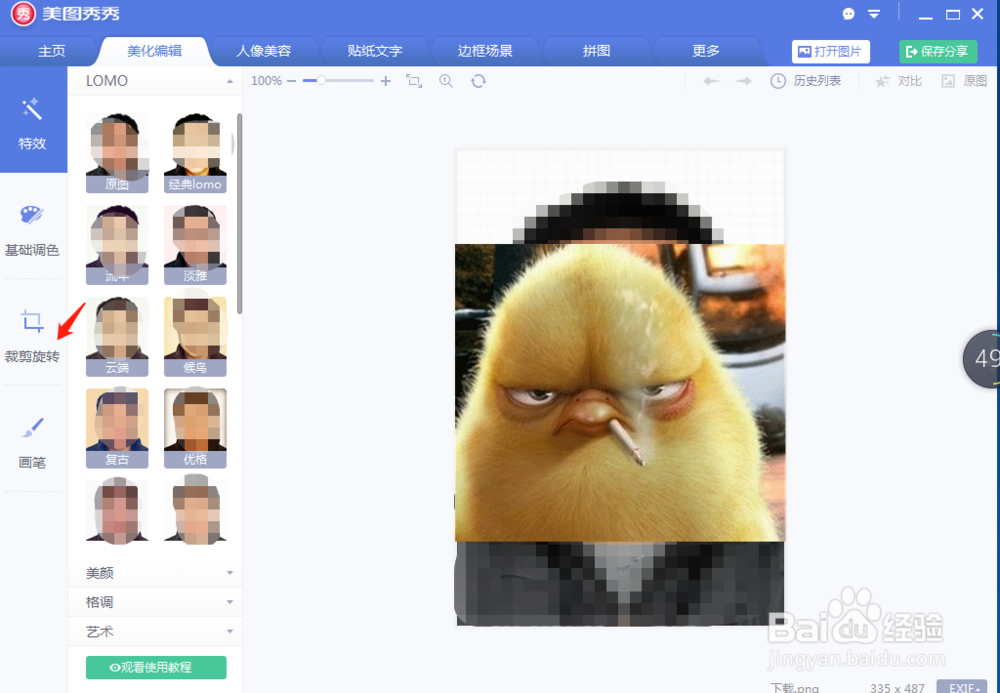Apply the 优格 effect thumbnail
1000x693 pixels.
point(195,428)
